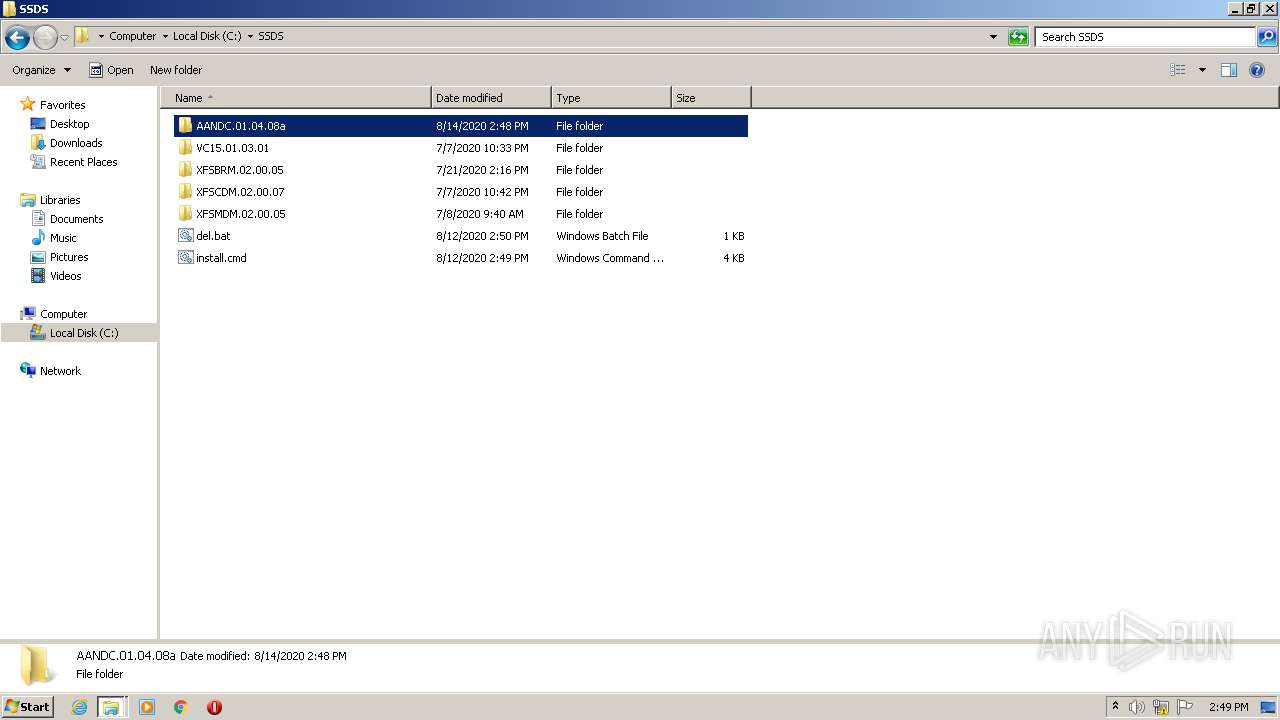Click the Windows Batch File type cell
1280x720 pixels.
click(602, 236)
